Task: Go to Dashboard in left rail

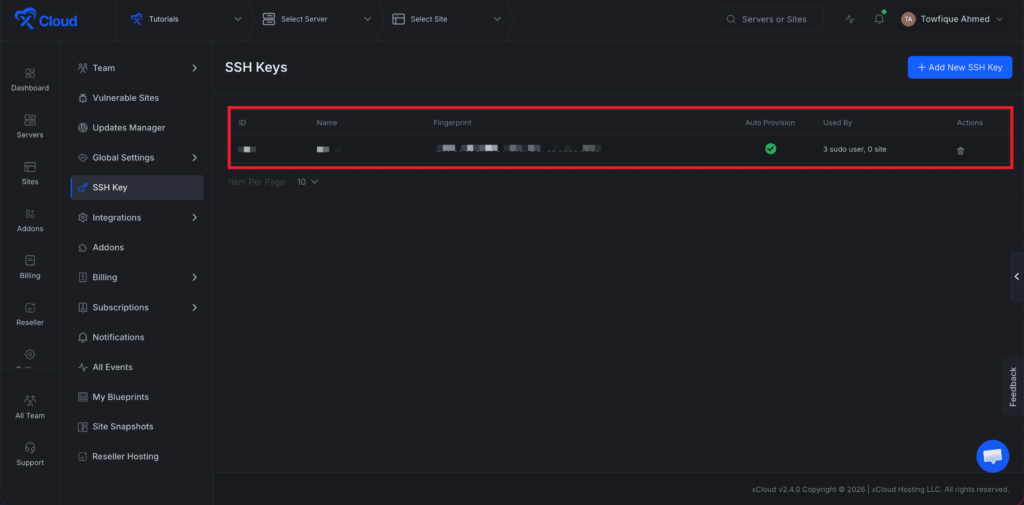Action: tap(30, 79)
